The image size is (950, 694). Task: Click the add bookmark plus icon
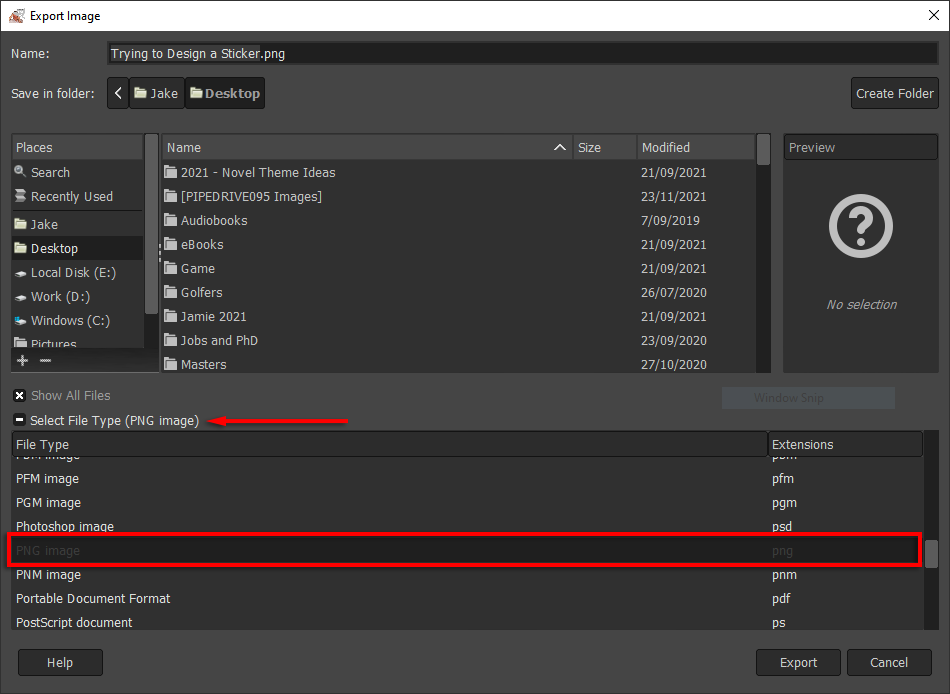pos(22,360)
